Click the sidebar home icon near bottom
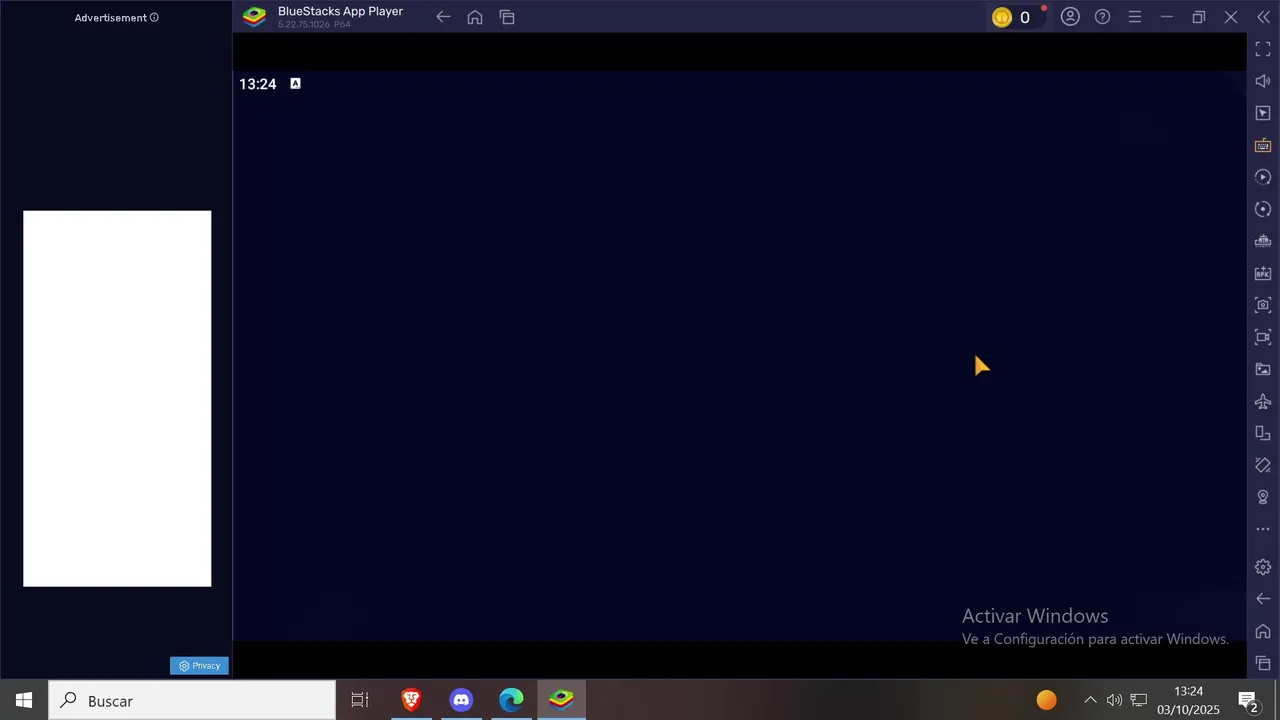 (1263, 631)
